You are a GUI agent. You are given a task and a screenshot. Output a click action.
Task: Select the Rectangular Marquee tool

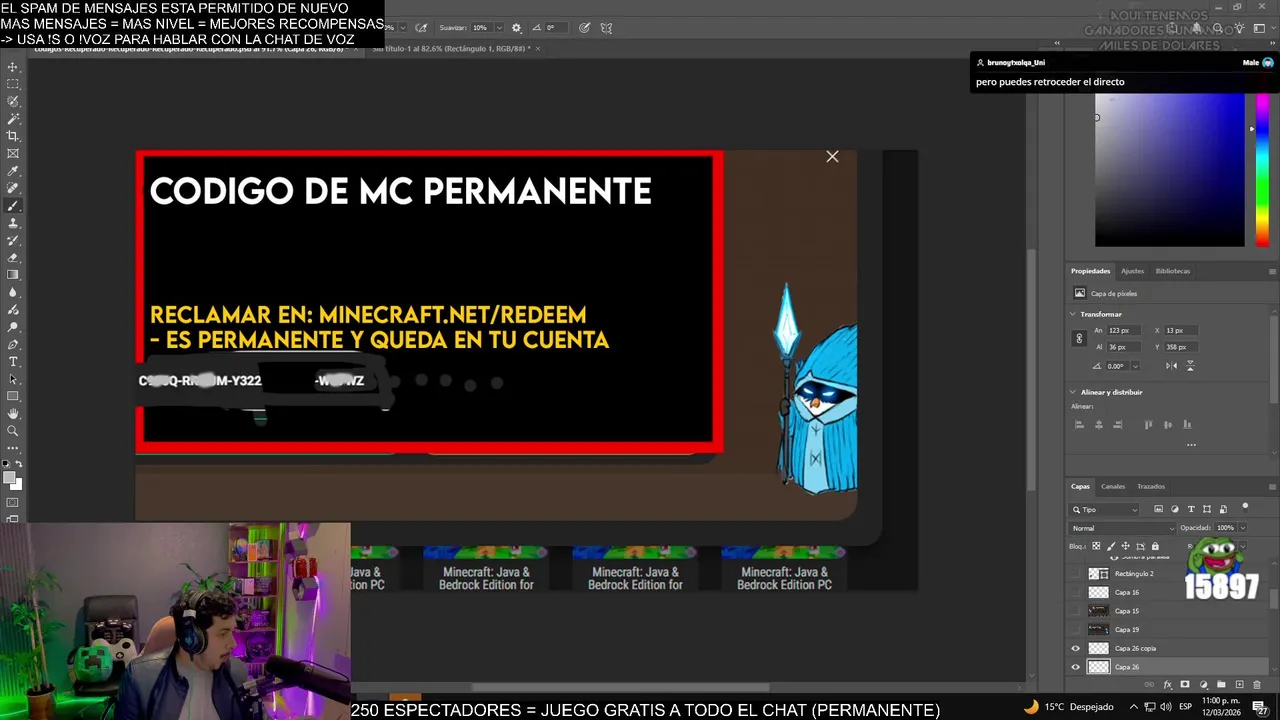point(12,84)
